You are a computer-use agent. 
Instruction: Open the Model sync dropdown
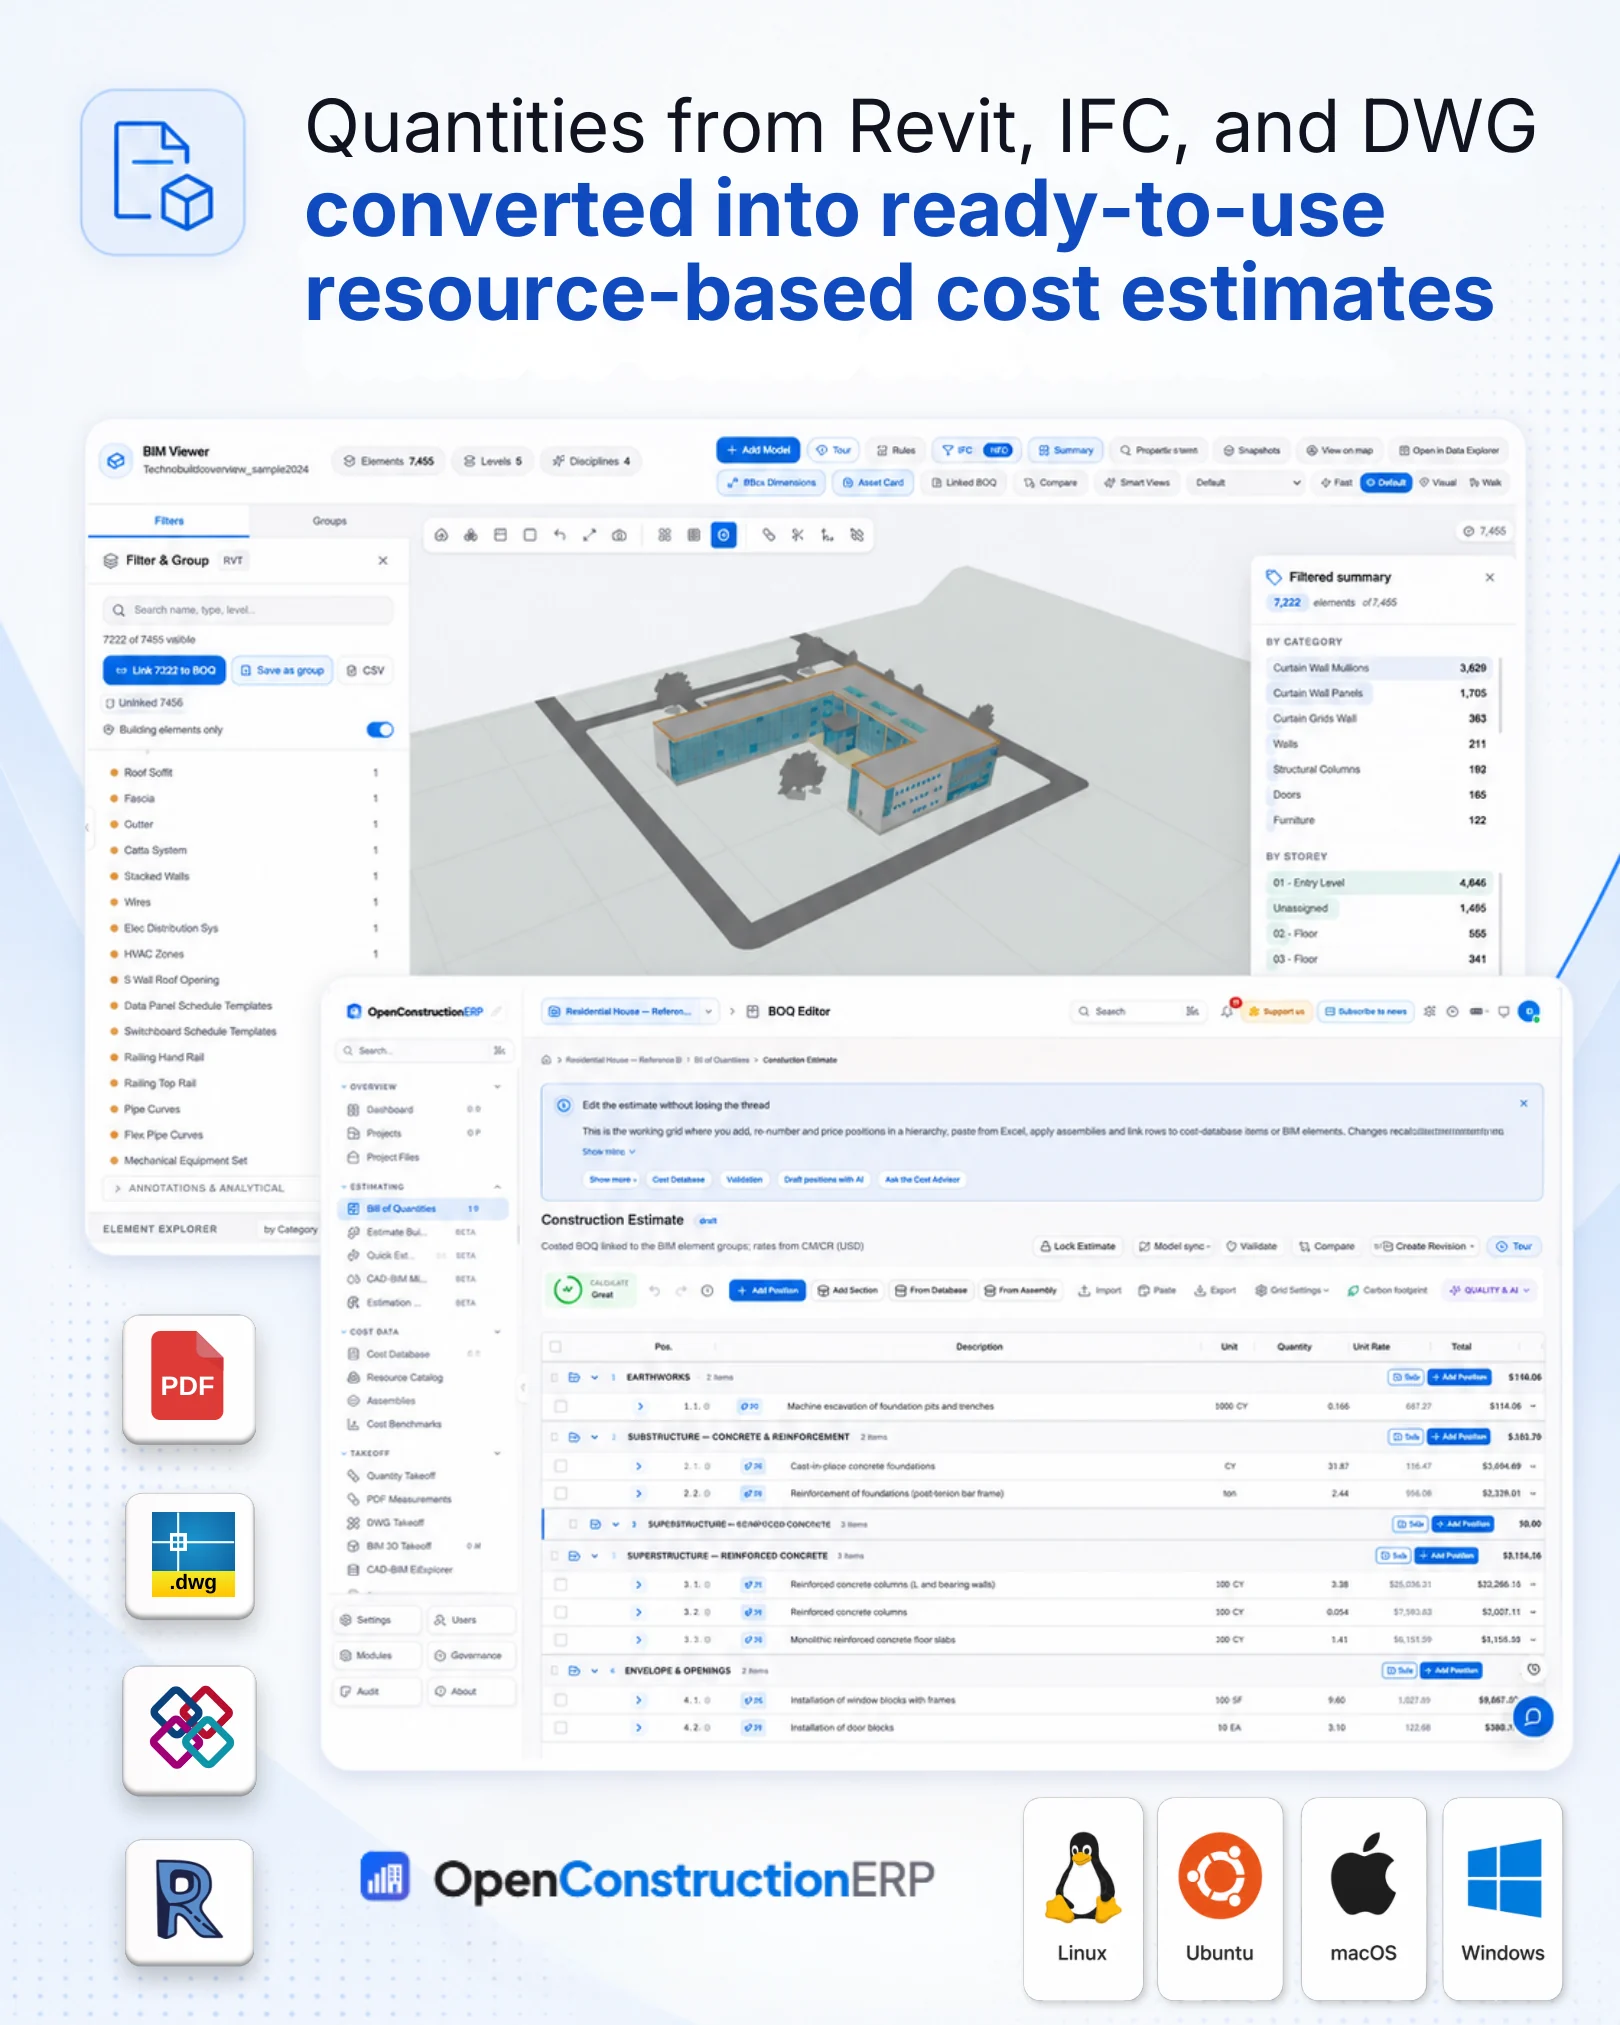point(1174,1246)
